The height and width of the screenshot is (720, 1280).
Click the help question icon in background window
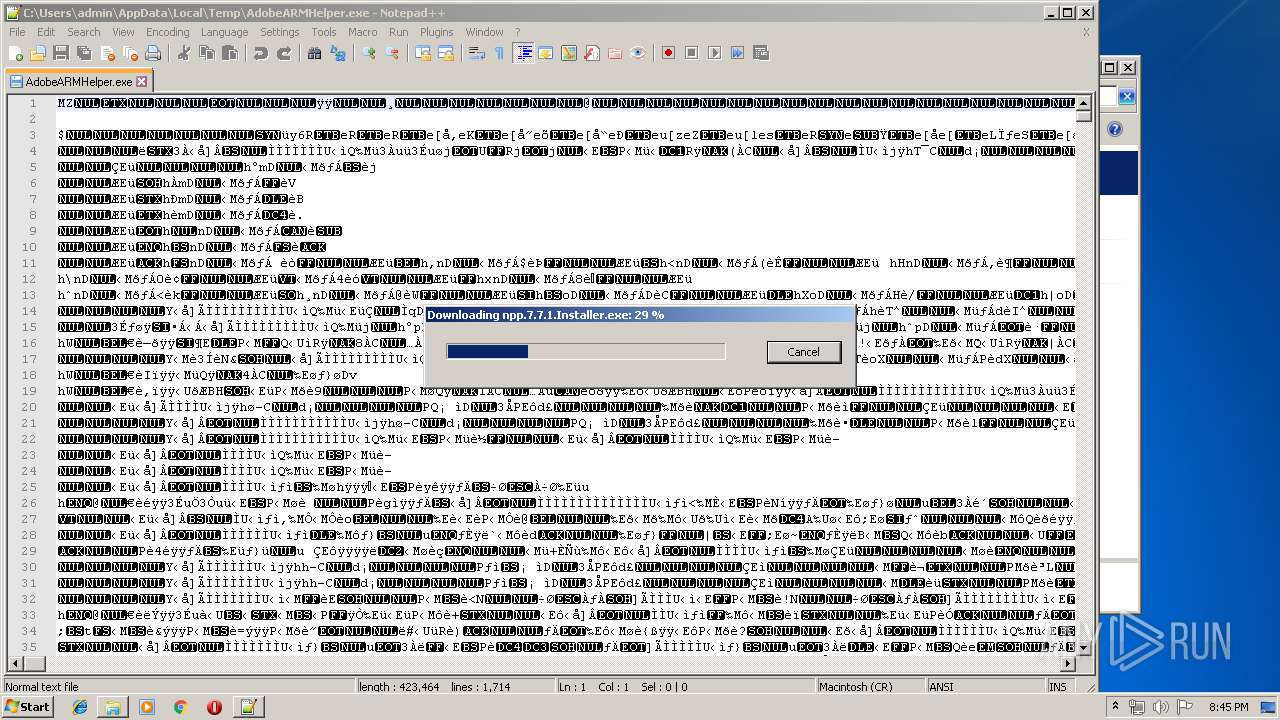click(x=1115, y=130)
